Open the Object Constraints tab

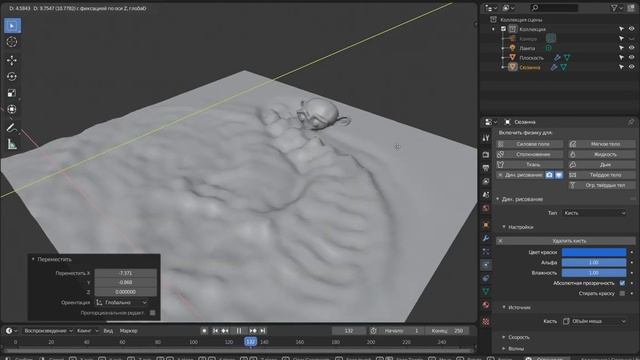pos(486,278)
